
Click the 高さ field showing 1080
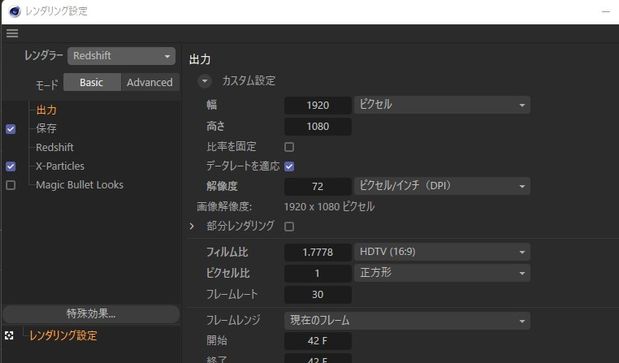[318, 127]
